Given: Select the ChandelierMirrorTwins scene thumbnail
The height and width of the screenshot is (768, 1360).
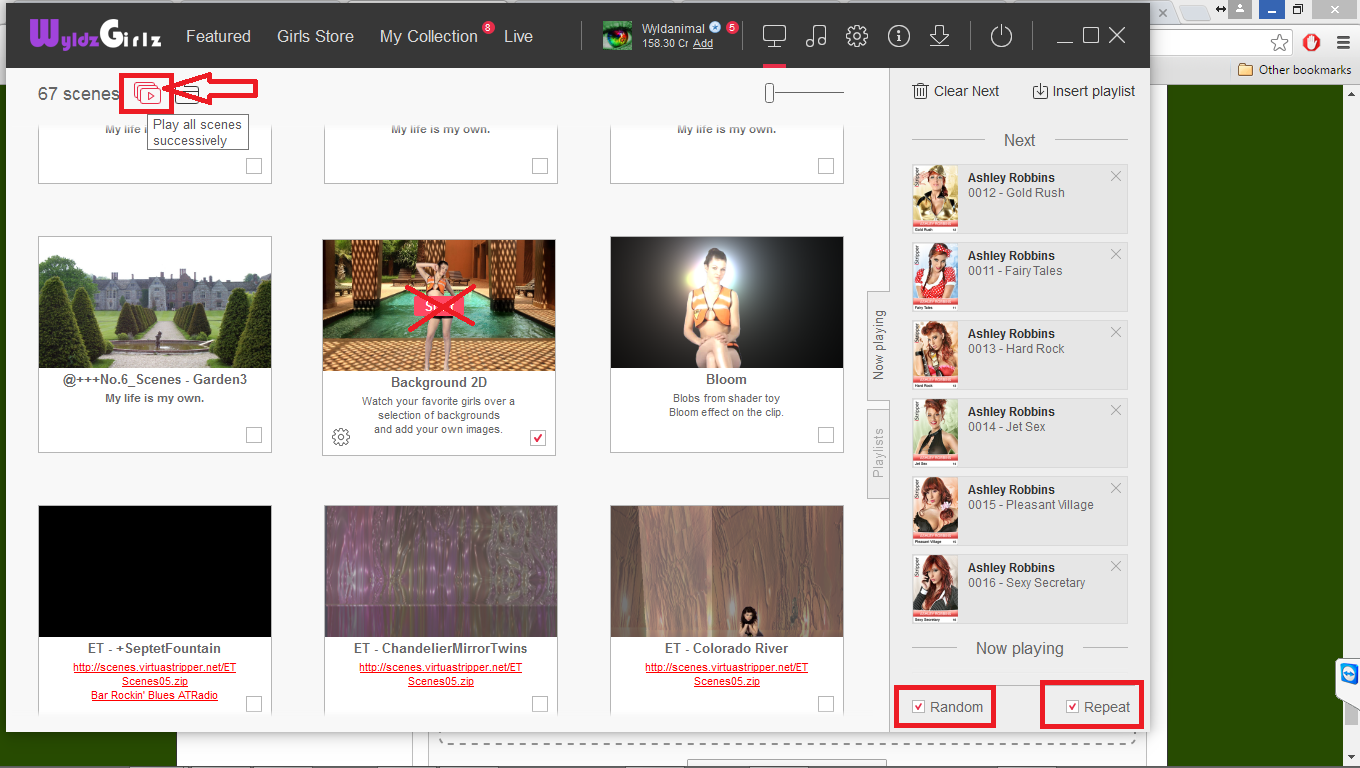Looking at the screenshot, I should 441,571.
